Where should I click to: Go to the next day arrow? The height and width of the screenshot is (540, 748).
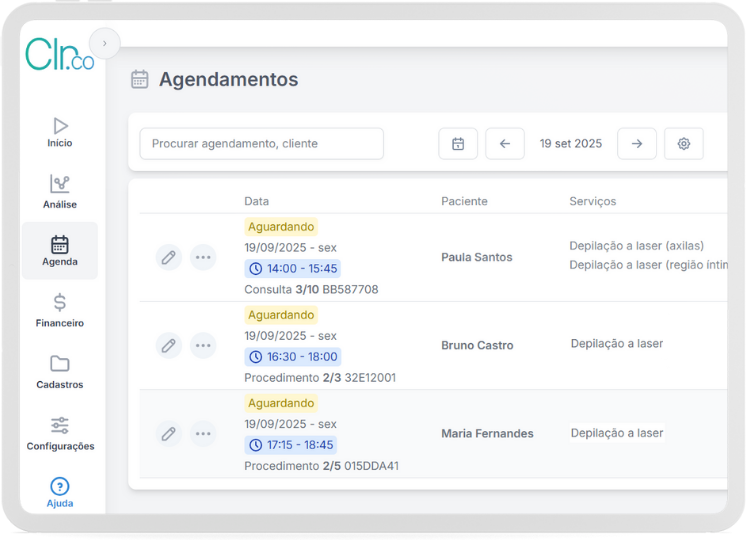click(637, 144)
